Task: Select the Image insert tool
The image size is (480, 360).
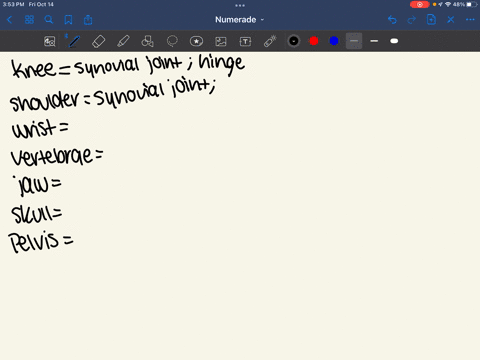Action: pos(221,41)
